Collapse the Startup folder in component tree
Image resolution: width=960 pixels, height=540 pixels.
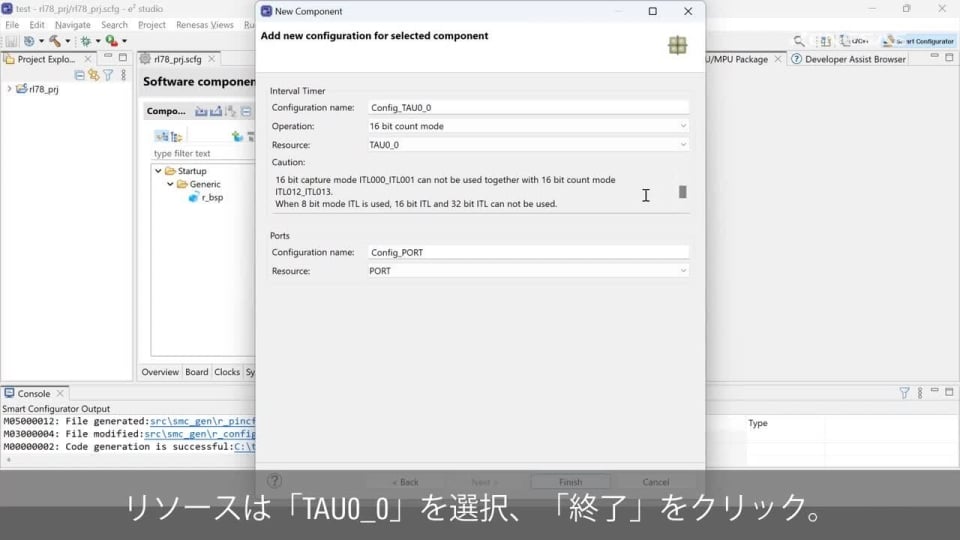tap(158, 171)
